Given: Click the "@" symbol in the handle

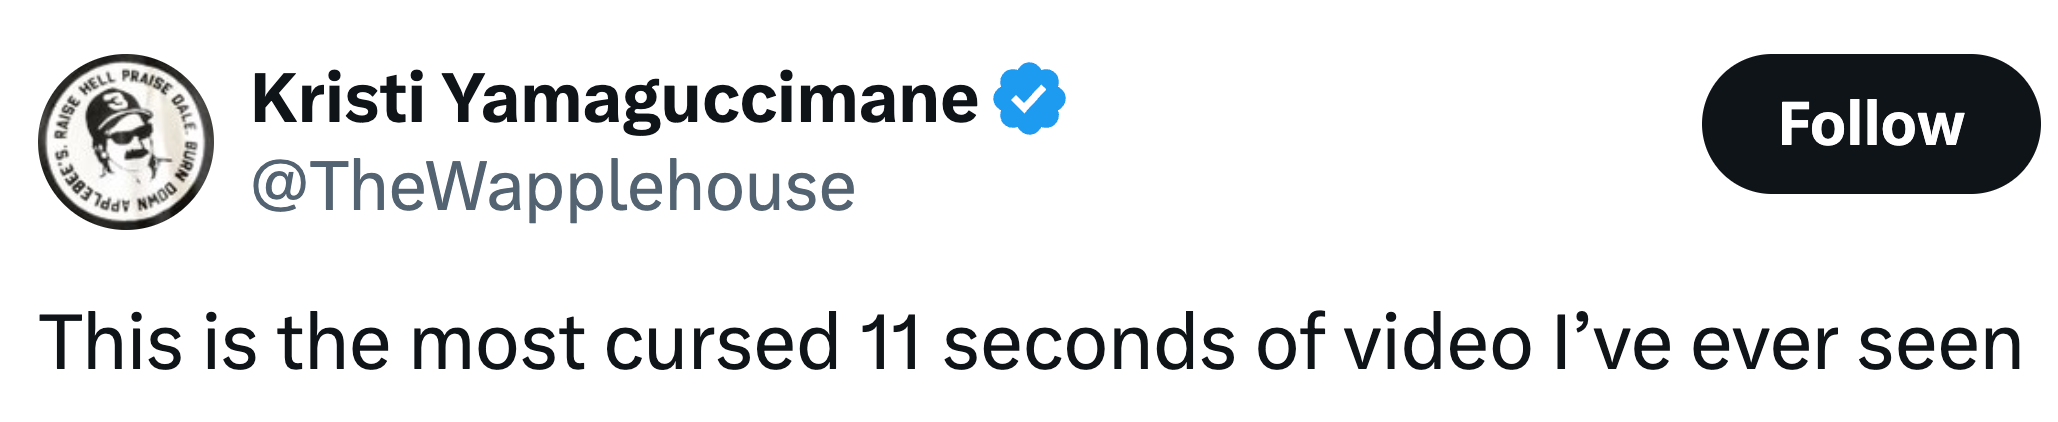Looking at the screenshot, I should (x=278, y=187).
